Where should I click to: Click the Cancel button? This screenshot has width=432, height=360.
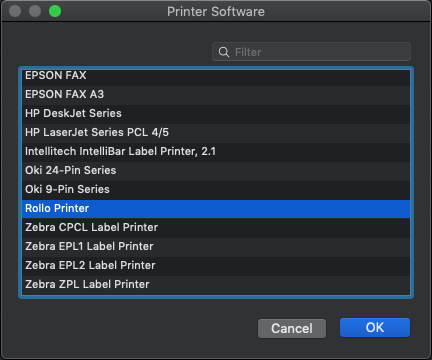point(292,328)
